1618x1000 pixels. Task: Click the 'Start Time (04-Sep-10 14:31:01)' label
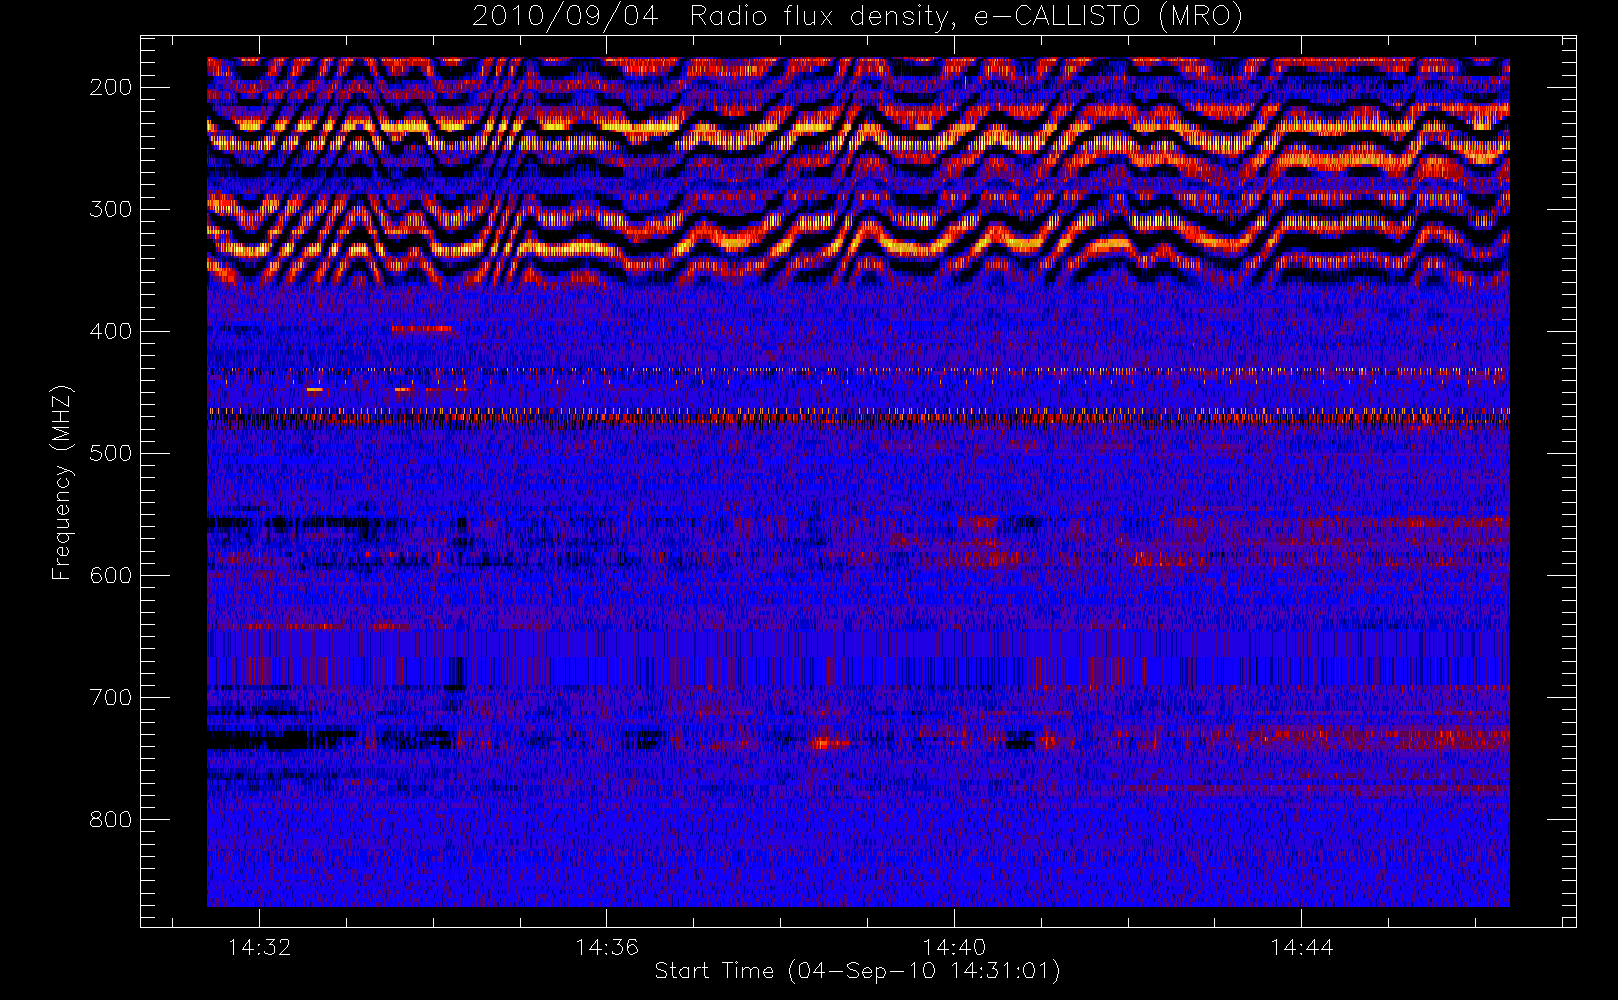click(857, 971)
